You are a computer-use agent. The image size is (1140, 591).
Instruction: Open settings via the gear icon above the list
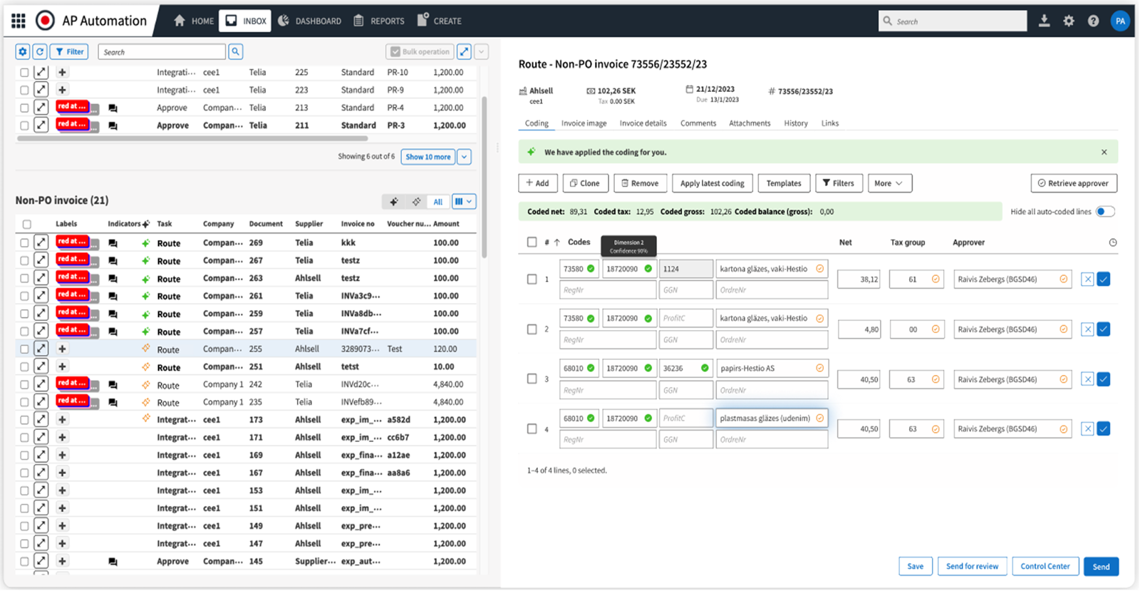pos(21,51)
